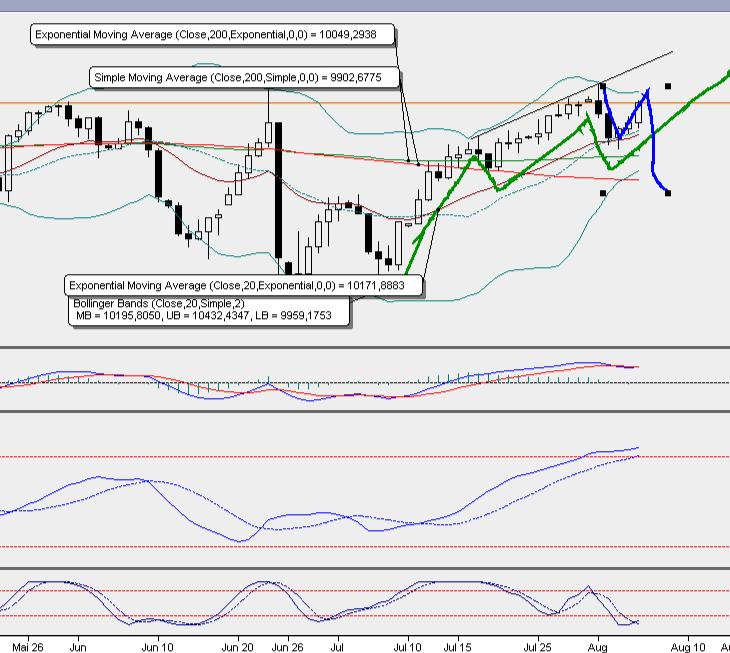This screenshot has height=653, width=730.
Task: Grab the upper-right handle of blue drawing
Action: pyautogui.click(x=668, y=86)
